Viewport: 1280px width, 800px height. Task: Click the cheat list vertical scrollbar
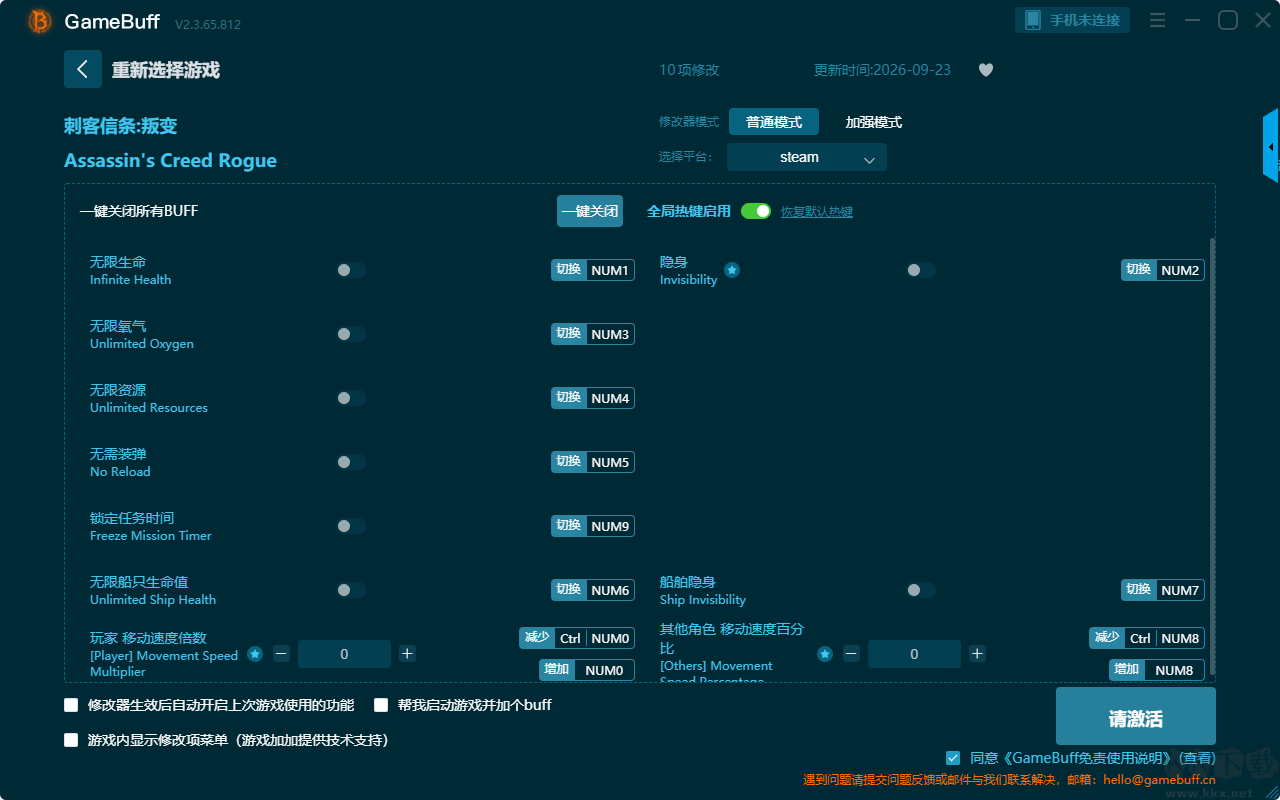(x=1213, y=457)
